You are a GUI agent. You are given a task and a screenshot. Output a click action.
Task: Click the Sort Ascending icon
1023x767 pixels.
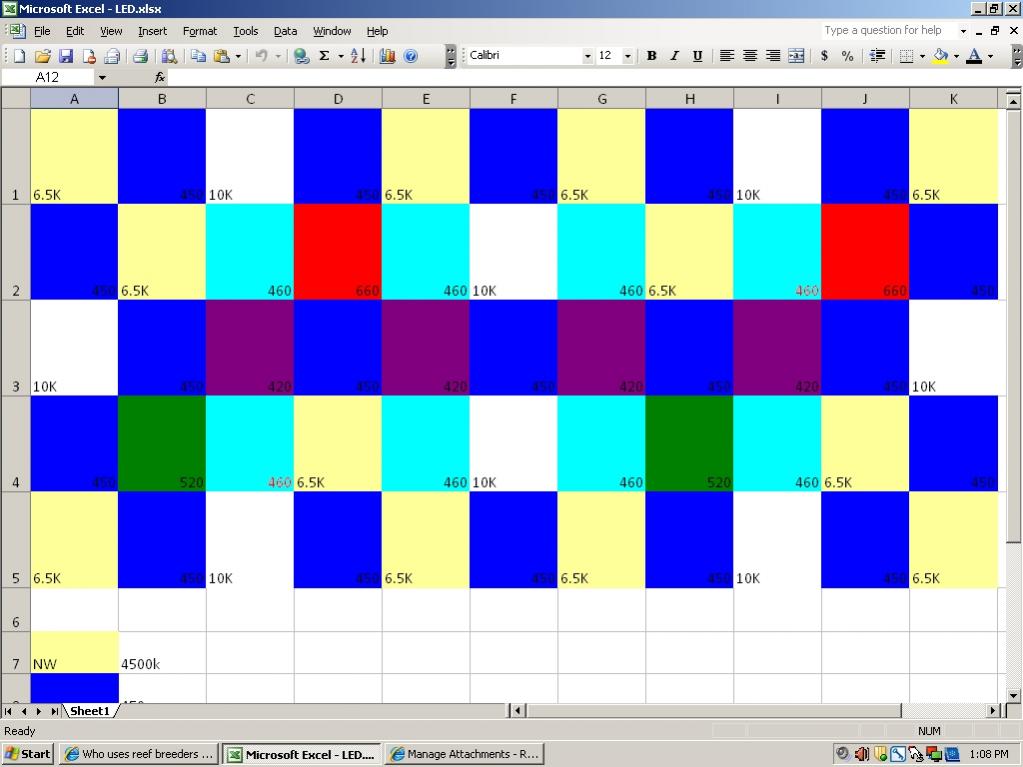[358, 56]
